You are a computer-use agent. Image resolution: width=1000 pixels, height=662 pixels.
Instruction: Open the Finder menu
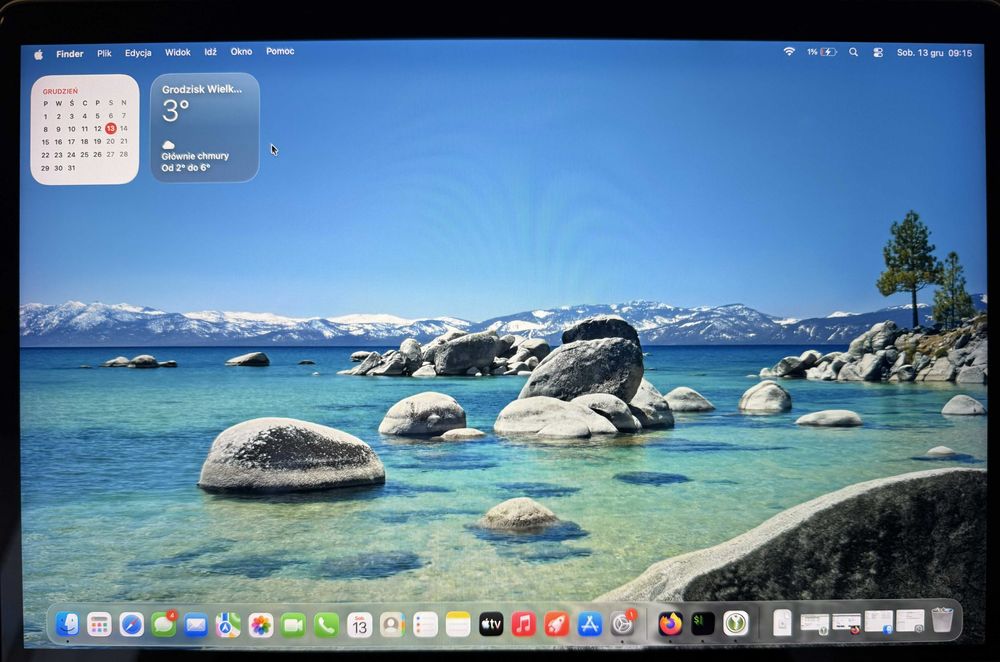pos(70,54)
